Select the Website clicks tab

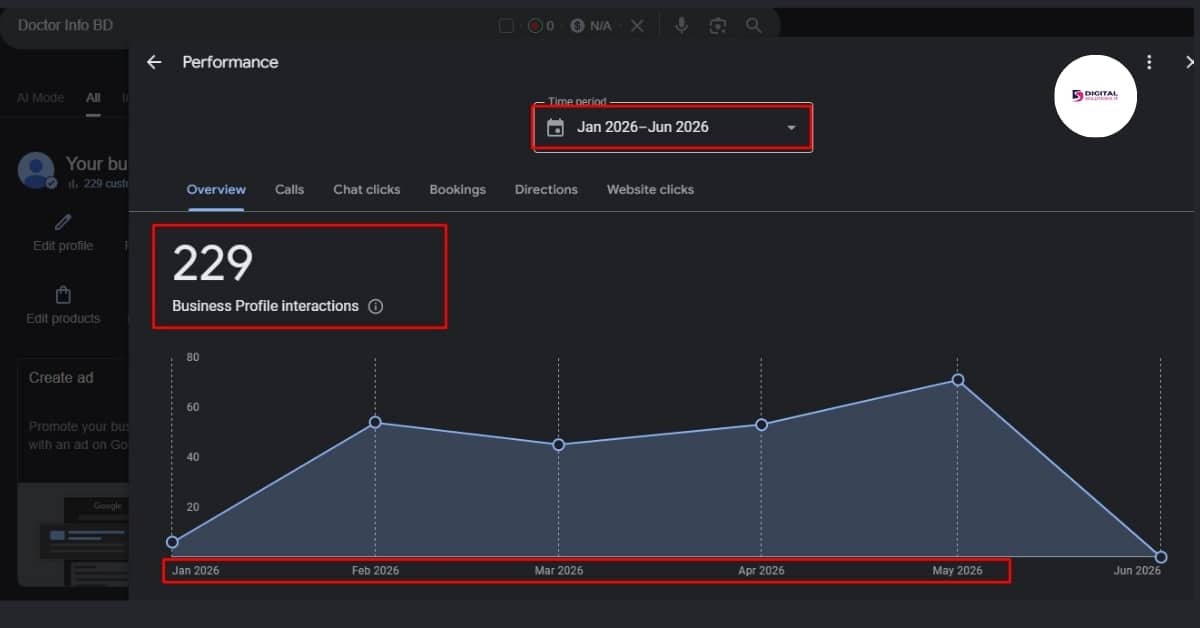click(650, 189)
